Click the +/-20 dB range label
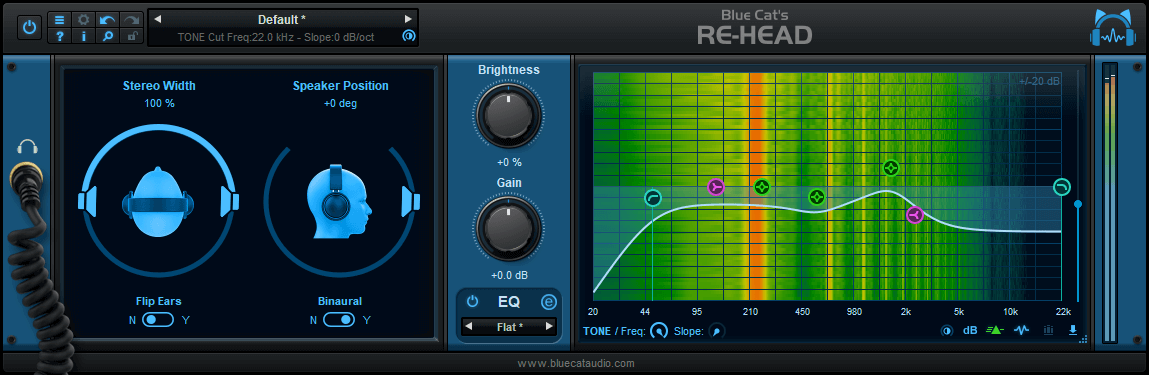Image resolution: width=1149 pixels, height=375 pixels. [x=1039, y=81]
